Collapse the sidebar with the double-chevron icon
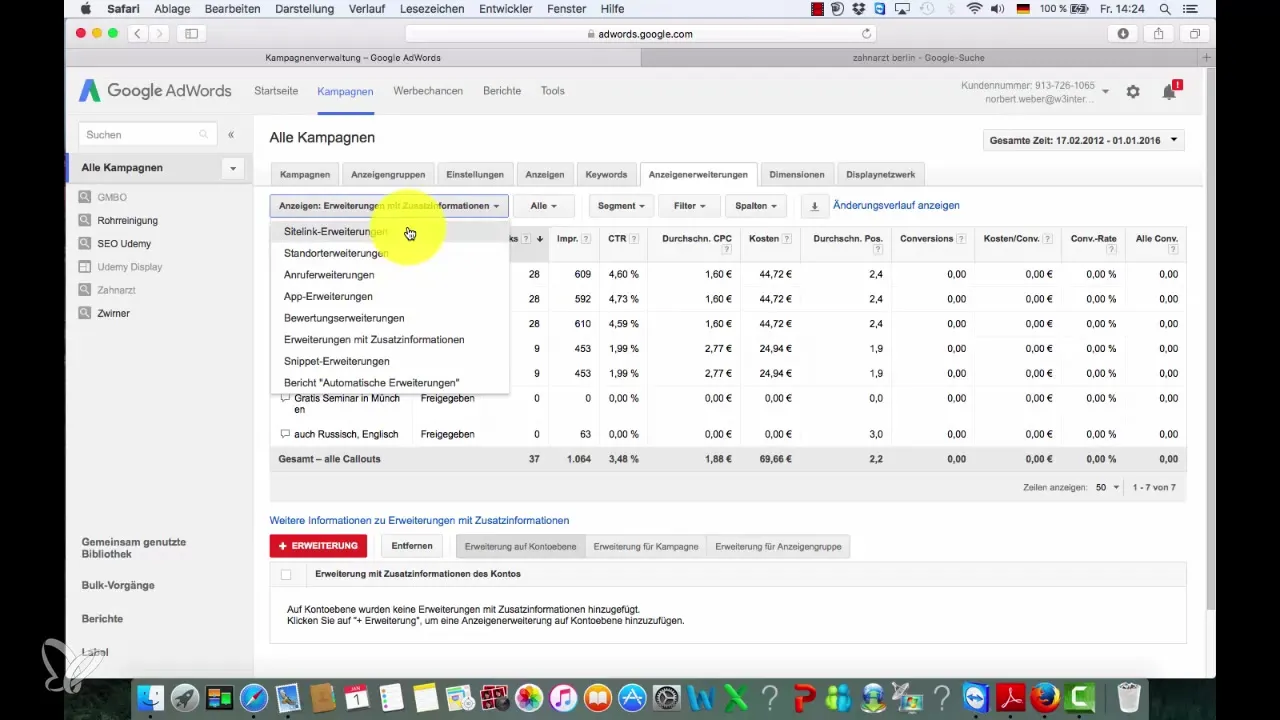The width and height of the screenshot is (1280, 720). click(x=231, y=134)
